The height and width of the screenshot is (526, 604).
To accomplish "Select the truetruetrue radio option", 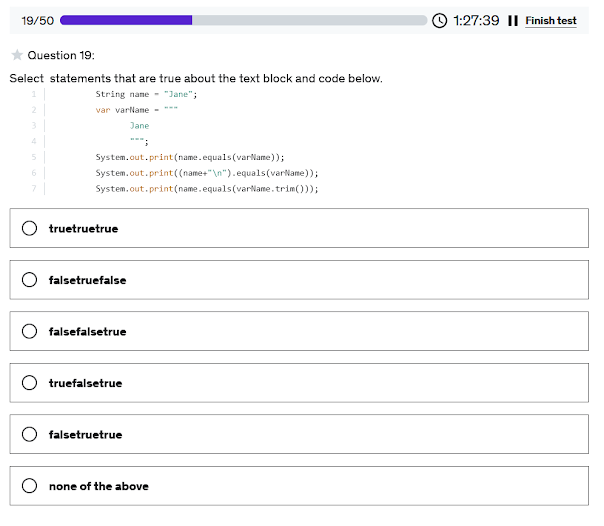I will click(x=29, y=228).
